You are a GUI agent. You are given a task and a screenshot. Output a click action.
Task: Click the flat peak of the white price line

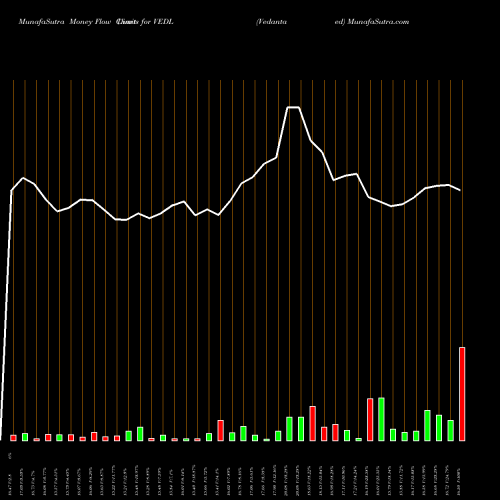(x=293, y=107)
